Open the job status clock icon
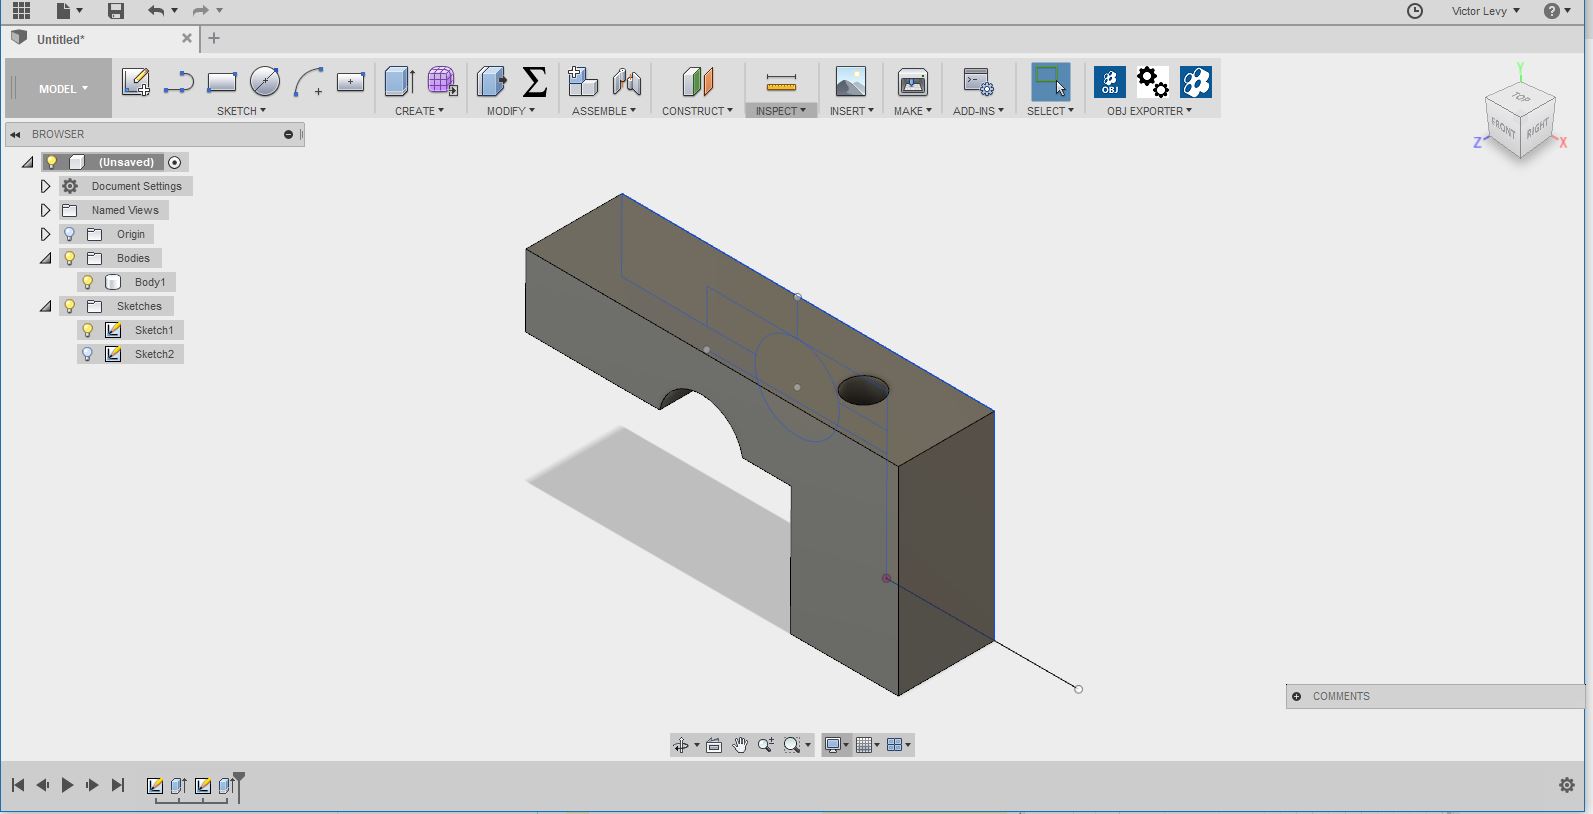1593x814 pixels. (1415, 11)
